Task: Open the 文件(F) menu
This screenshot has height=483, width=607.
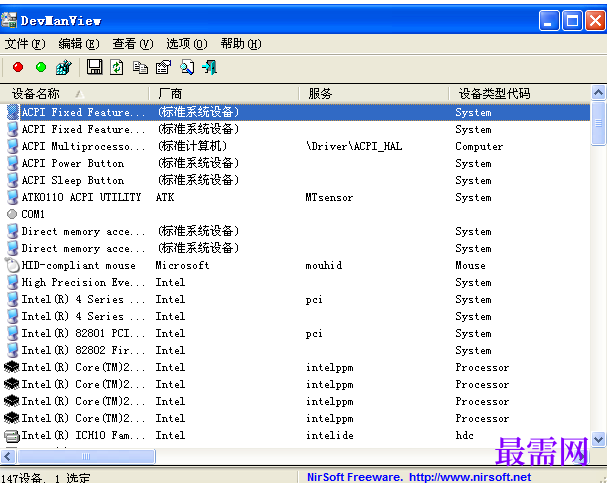Action: coord(25,44)
